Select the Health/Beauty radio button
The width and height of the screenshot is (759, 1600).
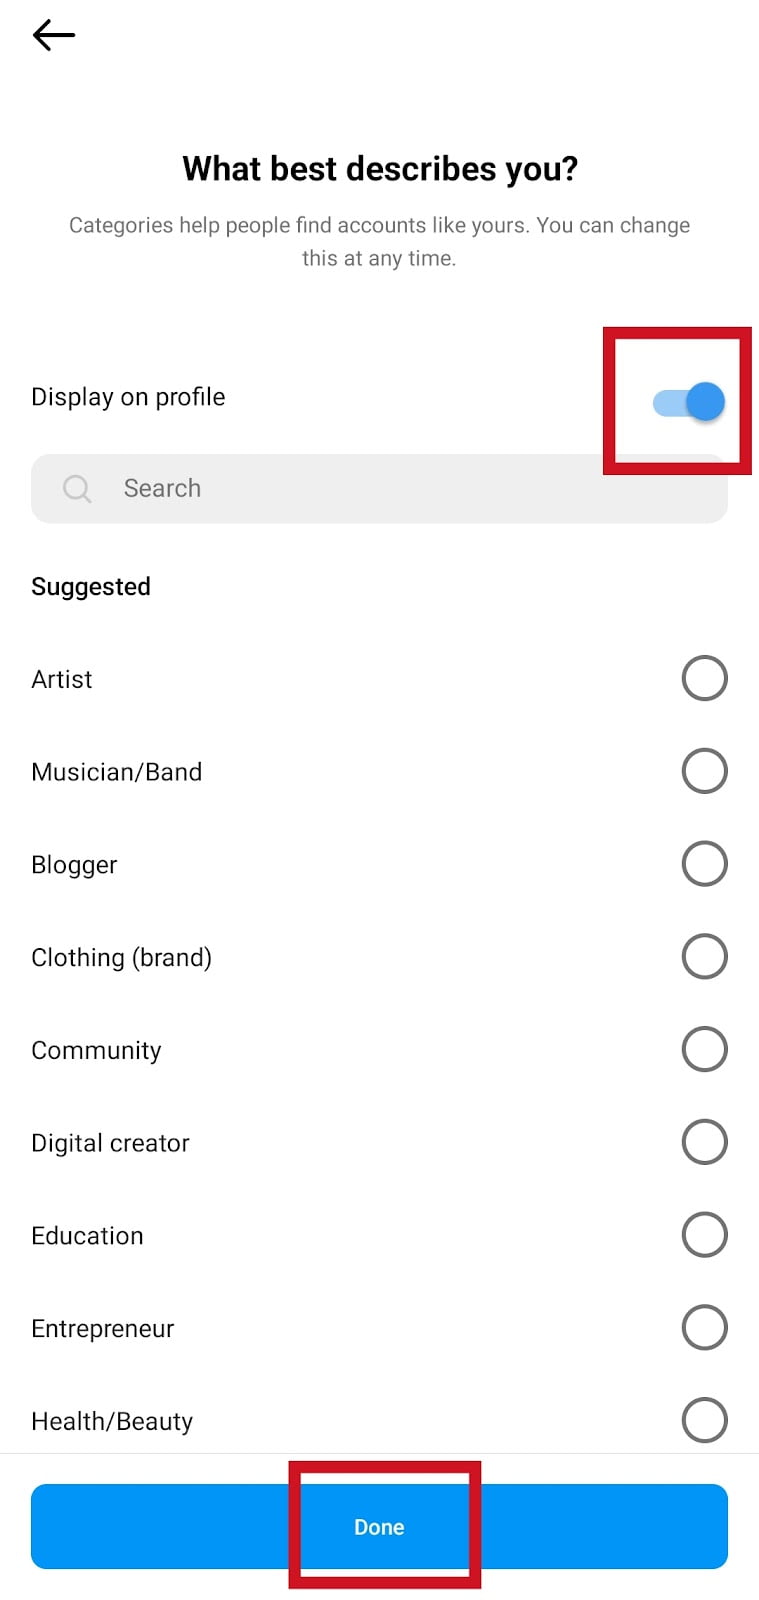[x=705, y=1420]
